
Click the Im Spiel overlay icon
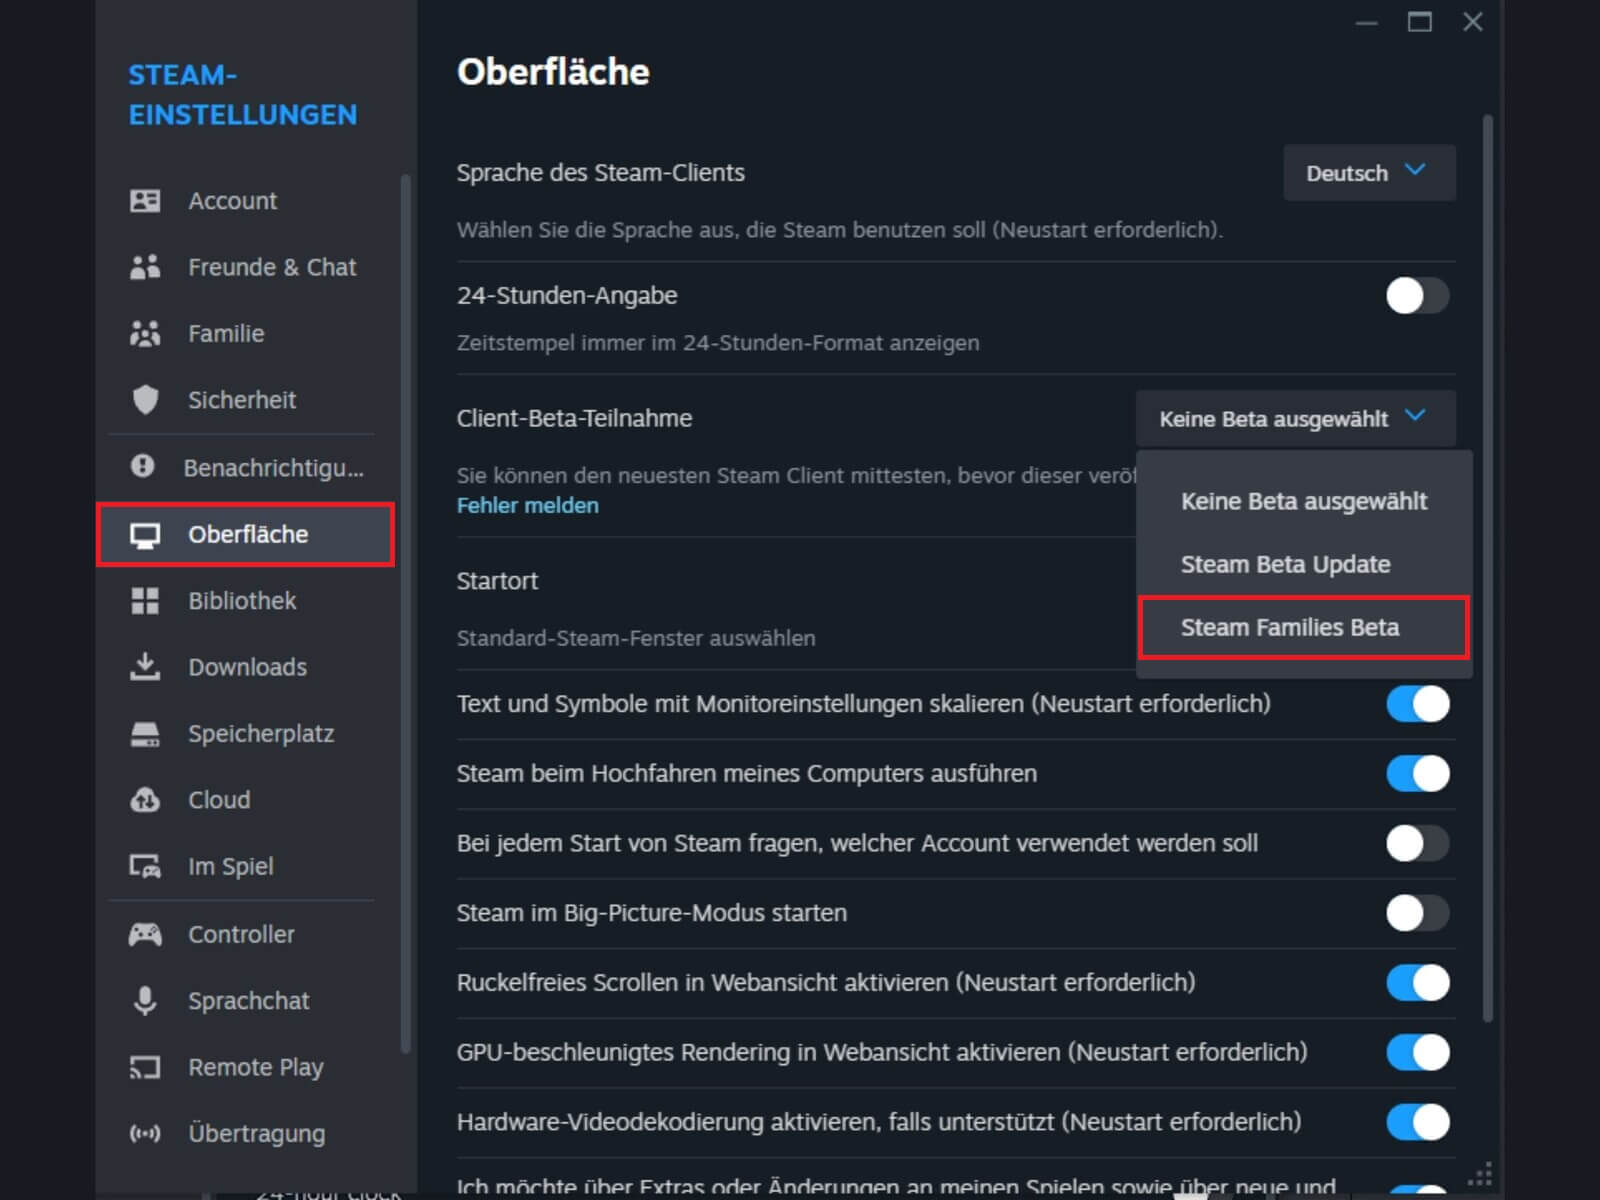click(145, 866)
